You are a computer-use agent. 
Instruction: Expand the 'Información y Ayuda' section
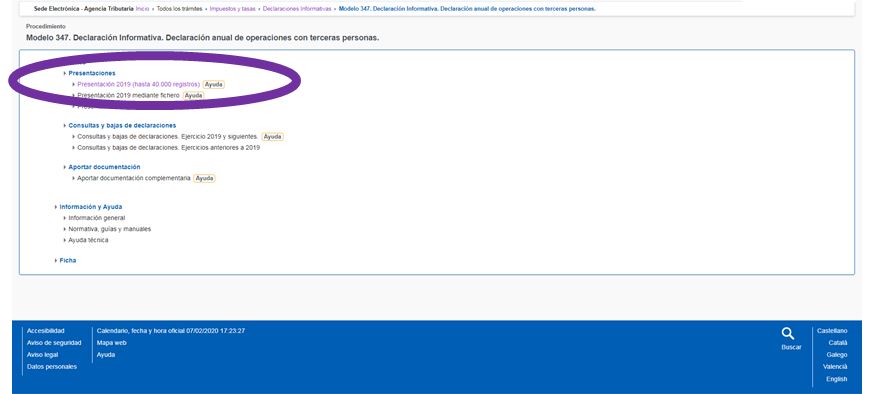91,207
